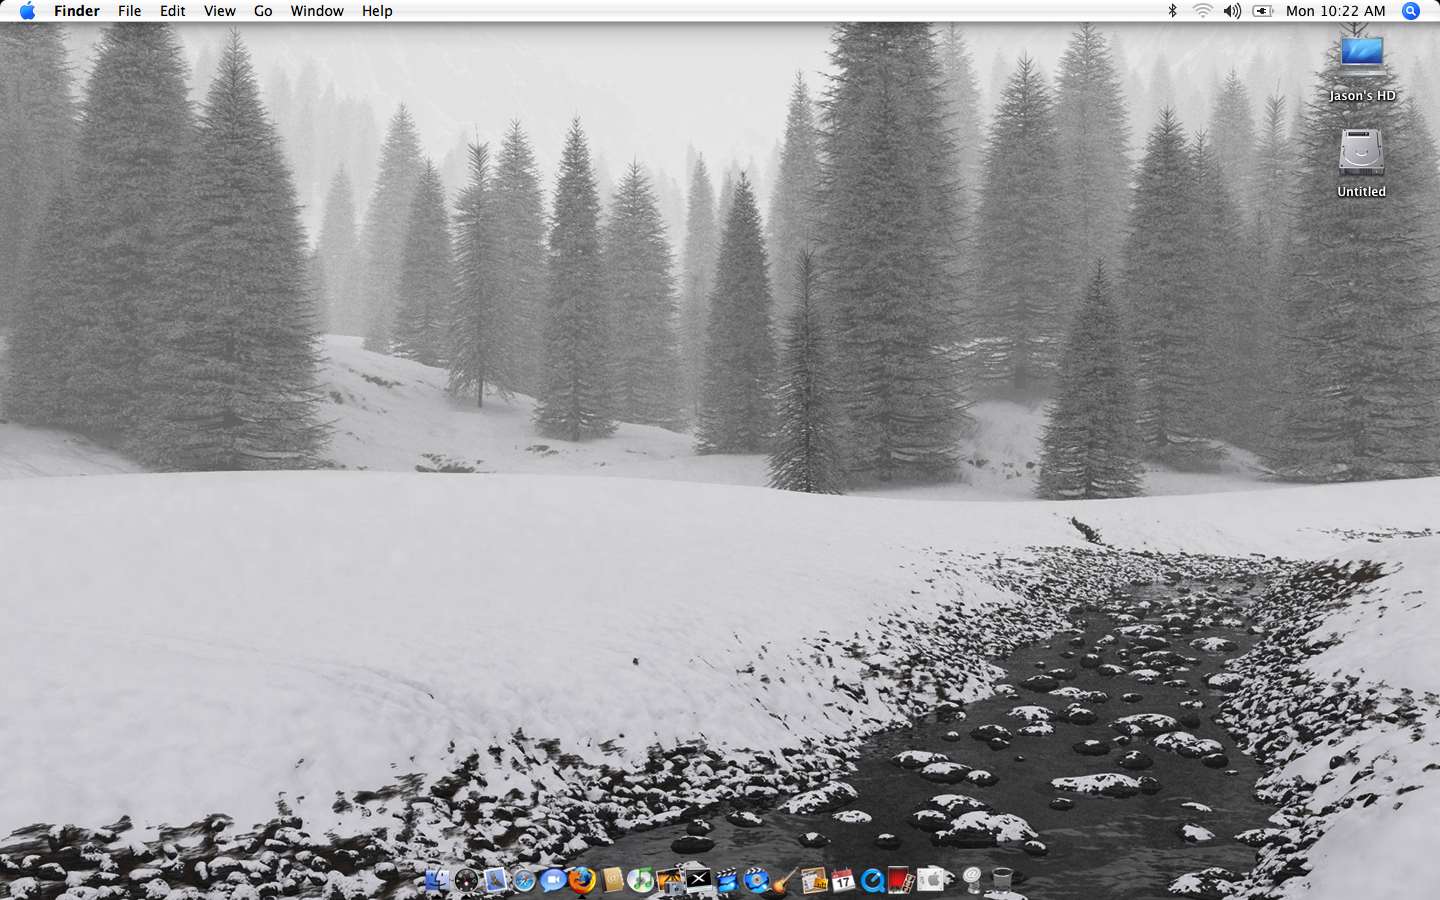This screenshot has height=900, width=1440.
Task: Launch Address Book from the Dock
Action: tap(612, 880)
